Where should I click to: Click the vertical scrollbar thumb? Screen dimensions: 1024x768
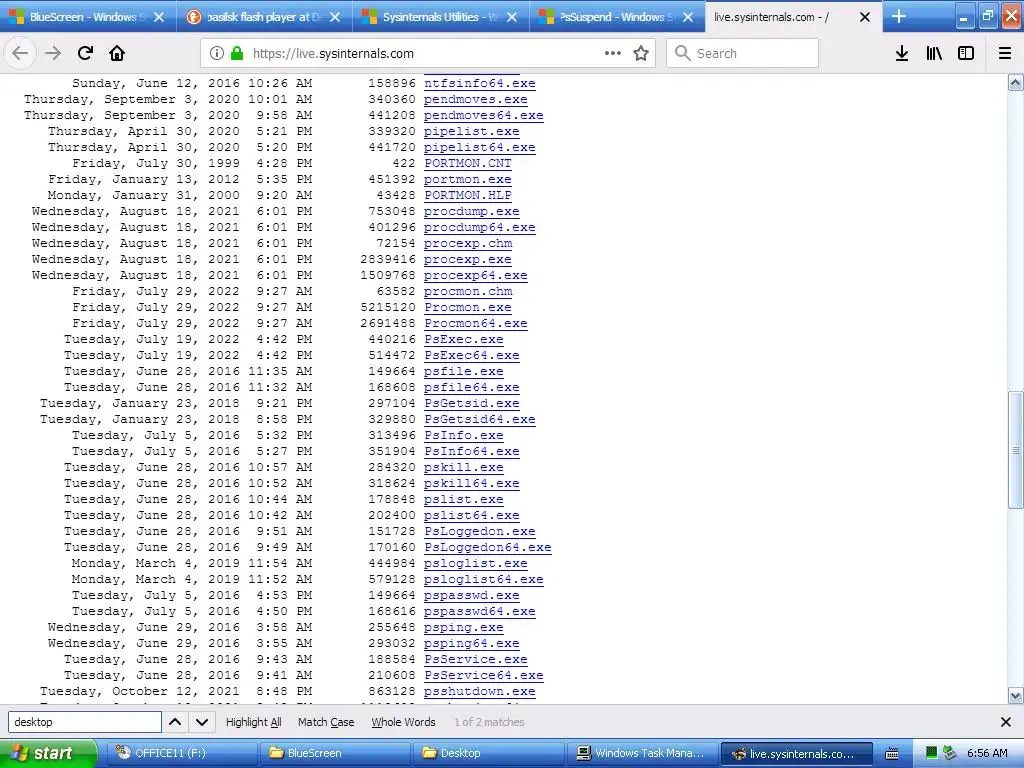pos(1015,449)
